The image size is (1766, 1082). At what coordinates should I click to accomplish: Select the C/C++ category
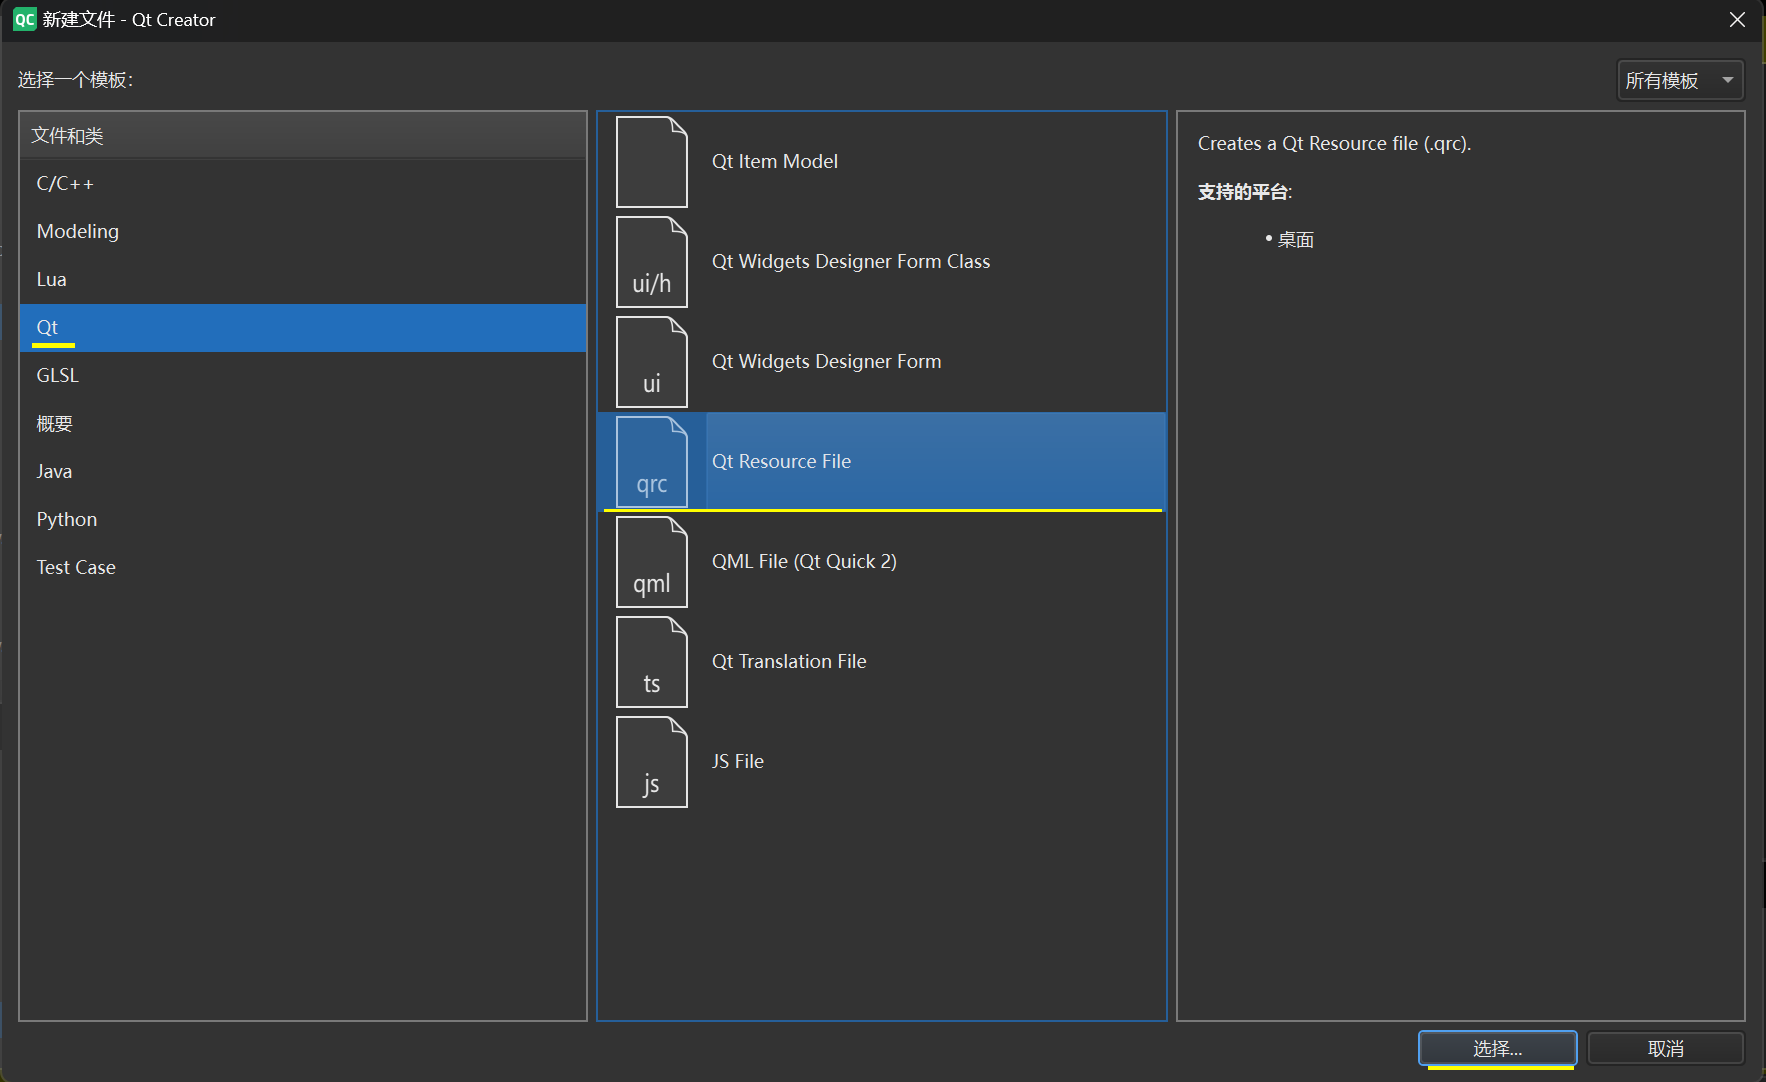[303, 184]
